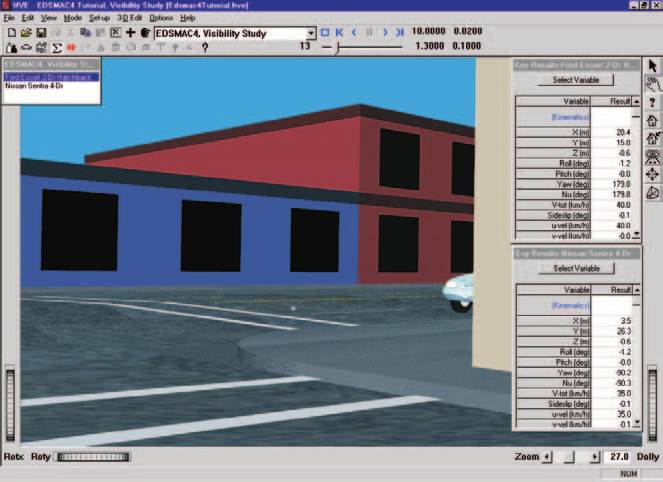Screen dimensions: 663x482
Task: Select the Sigma event editor icon
Action: click(56, 47)
